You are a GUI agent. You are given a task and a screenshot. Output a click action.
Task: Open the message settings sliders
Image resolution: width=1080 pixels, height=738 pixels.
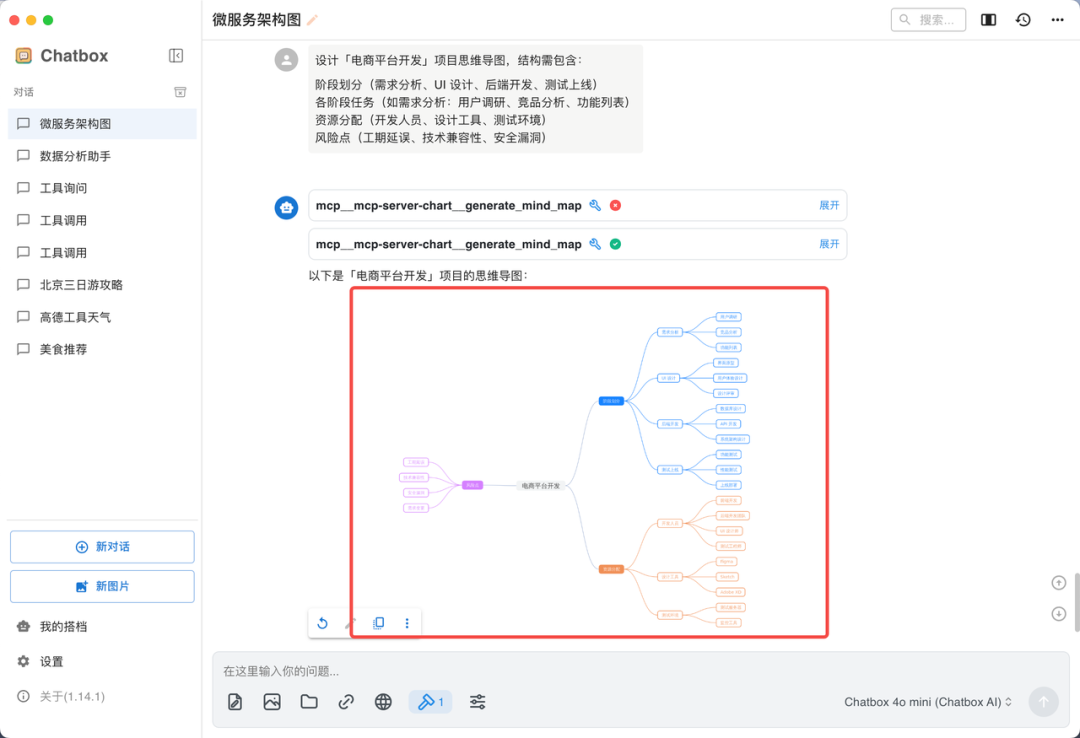coord(477,701)
